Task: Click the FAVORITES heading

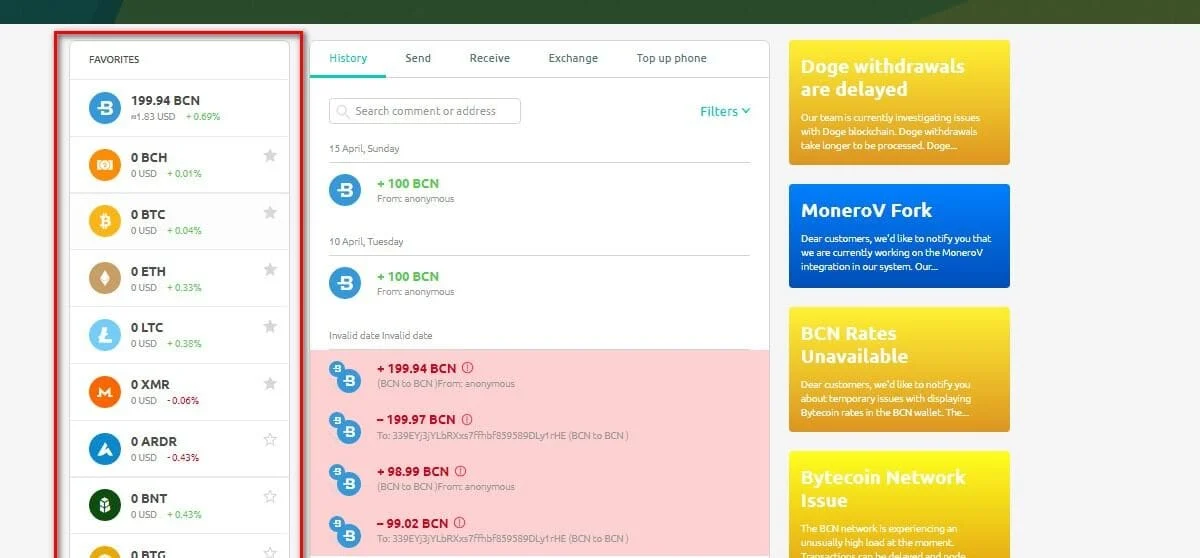Action: (114, 60)
